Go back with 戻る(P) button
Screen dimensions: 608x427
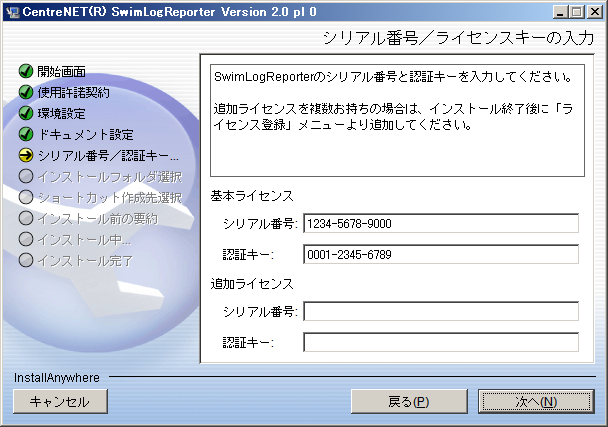pyautogui.click(x=409, y=401)
